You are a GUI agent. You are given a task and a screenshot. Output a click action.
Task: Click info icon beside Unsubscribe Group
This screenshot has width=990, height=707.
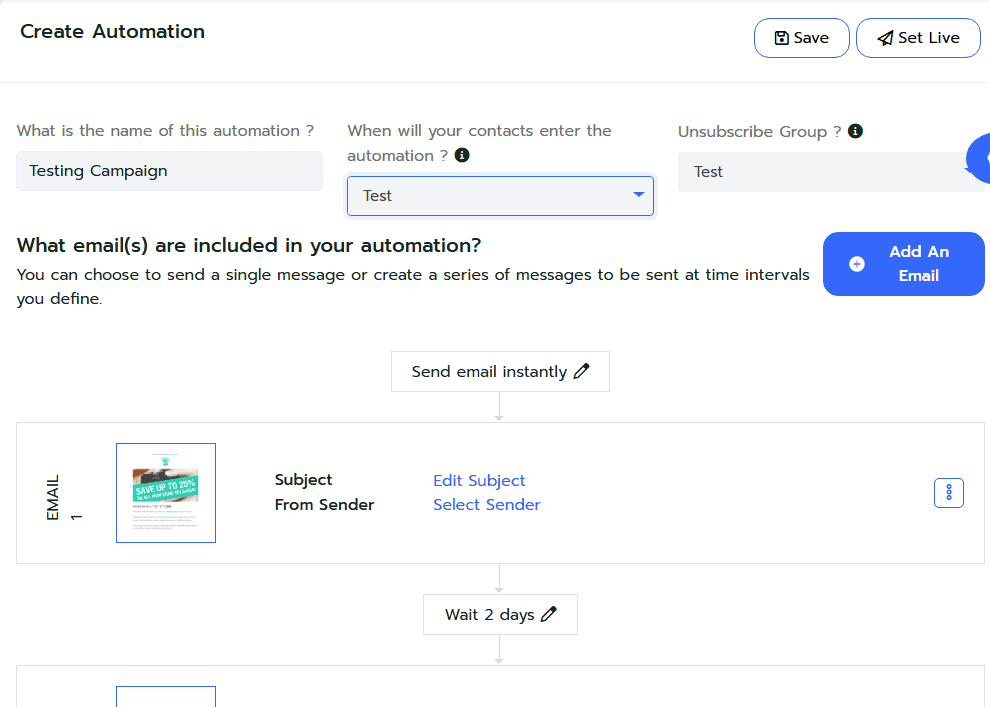point(855,131)
